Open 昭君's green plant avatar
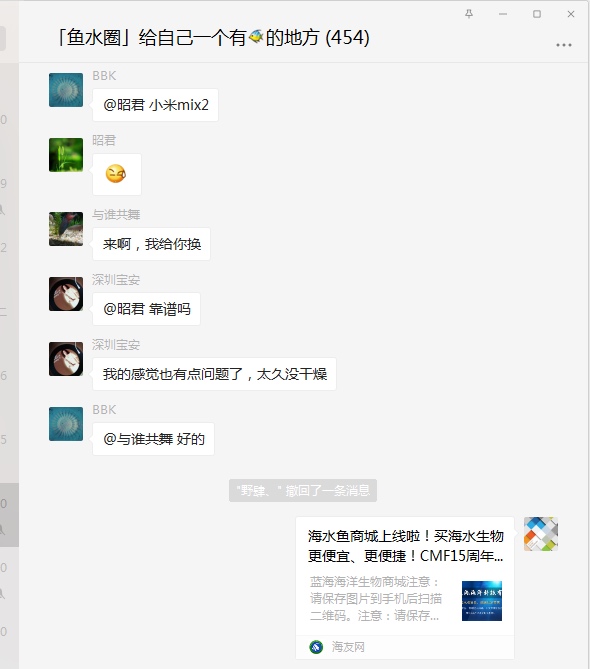Screen dimensions: 590x669 click(x=66, y=154)
